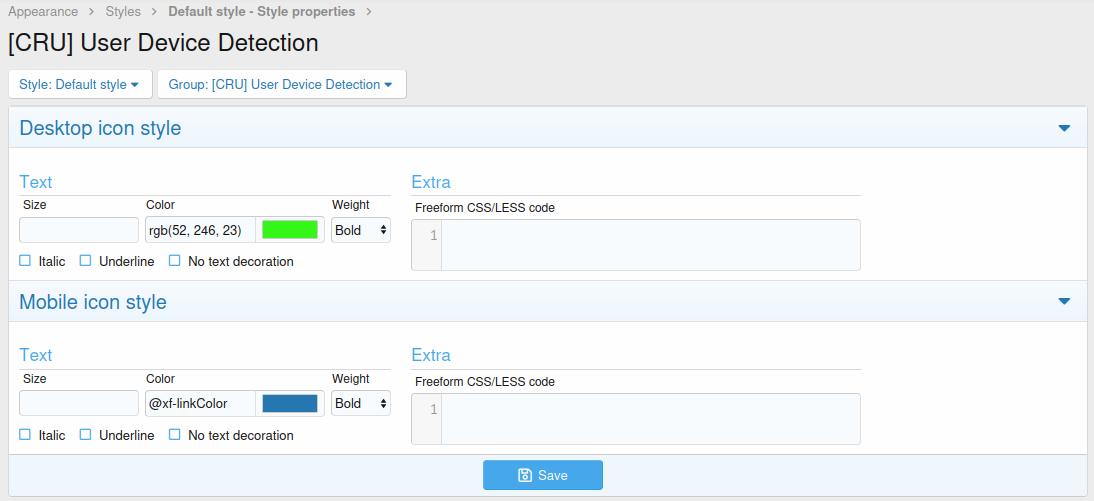Open Default style - Style properties breadcrumb
The height and width of the screenshot is (501, 1094).
tap(261, 12)
